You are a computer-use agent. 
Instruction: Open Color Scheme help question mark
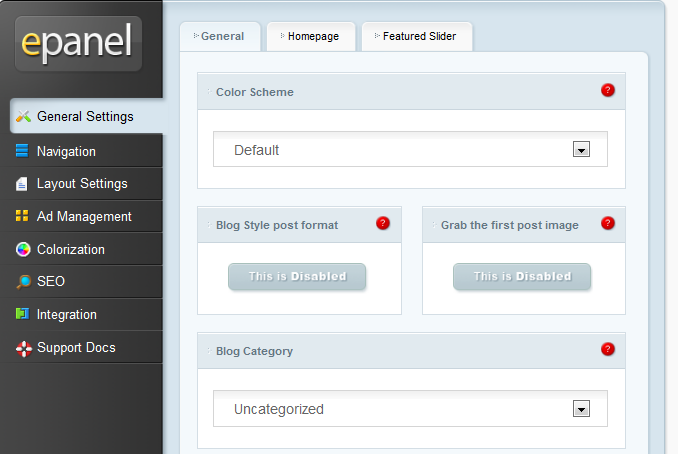click(608, 90)
